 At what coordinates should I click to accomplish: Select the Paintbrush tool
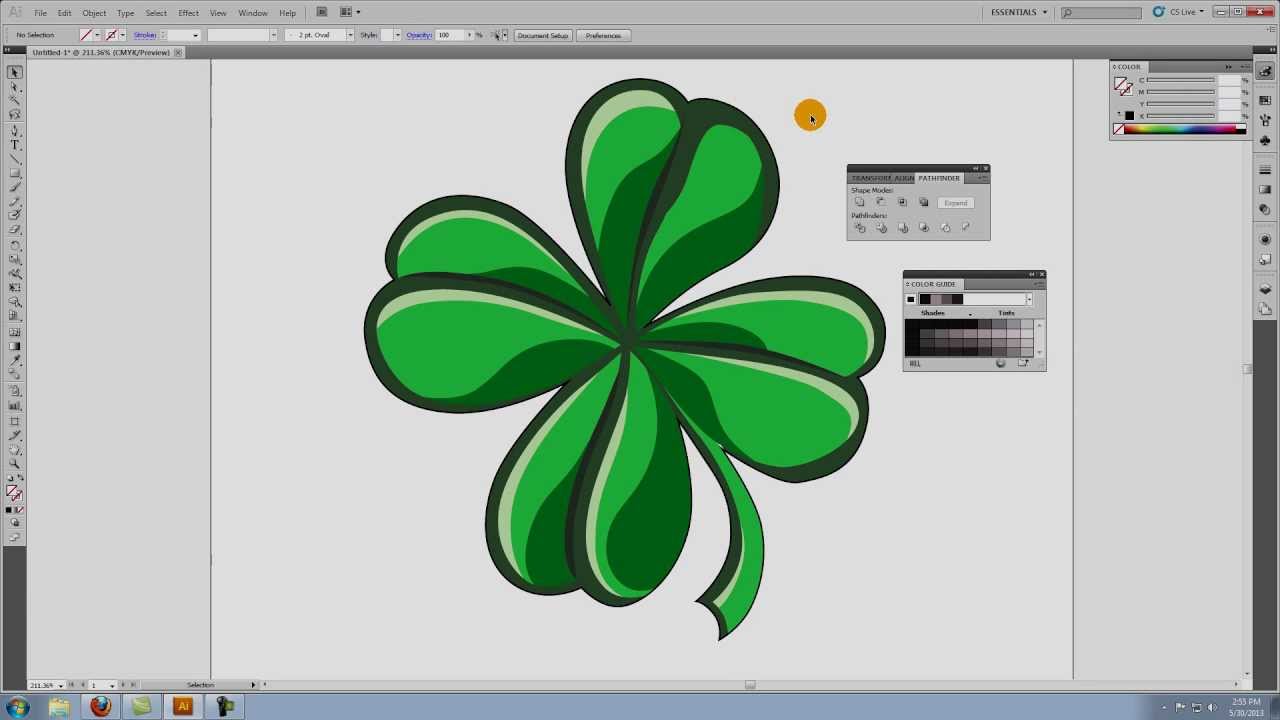14,188
